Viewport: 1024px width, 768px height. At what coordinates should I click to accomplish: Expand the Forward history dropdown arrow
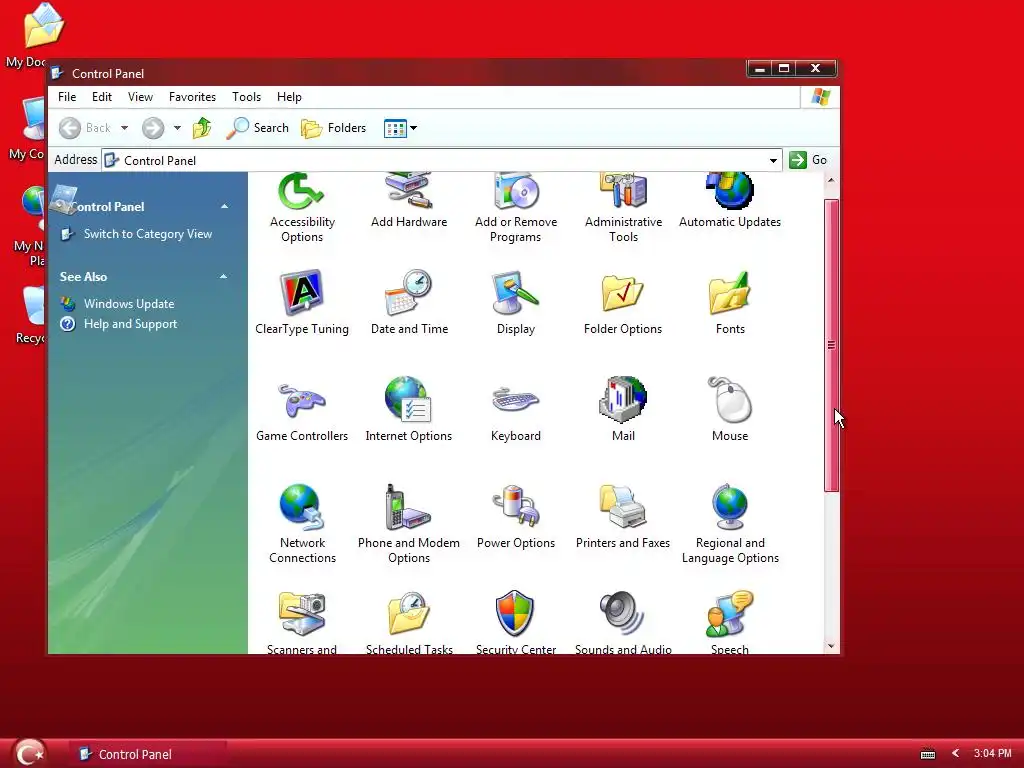(x=177, y=128)
